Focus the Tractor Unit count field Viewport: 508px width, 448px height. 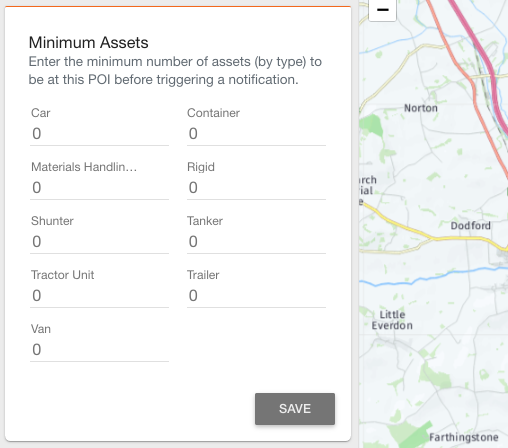tap(99, 296)
